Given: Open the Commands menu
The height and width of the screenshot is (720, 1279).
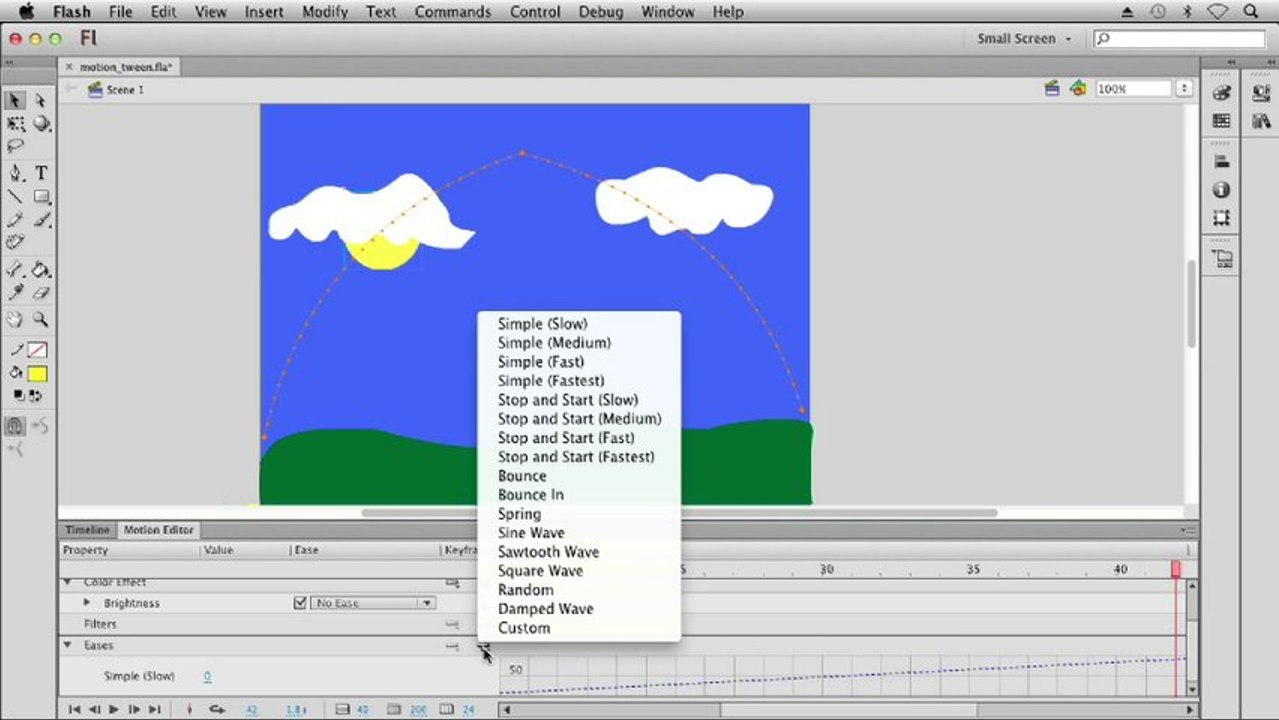Looking at the screenshot, I should [x=452, y=12].
